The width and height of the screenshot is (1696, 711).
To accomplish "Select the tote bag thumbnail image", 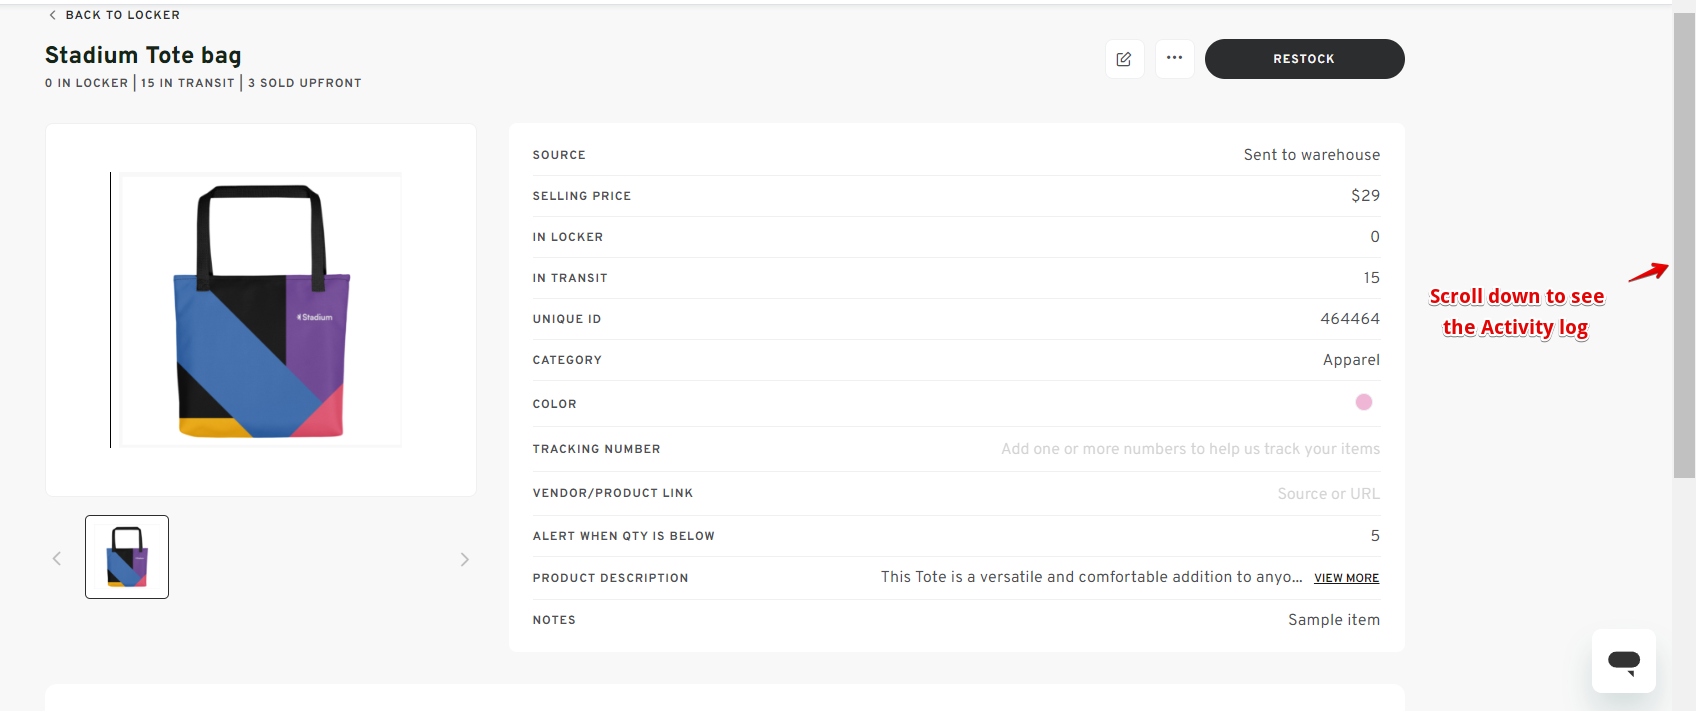I will click(x=127, y=557).
